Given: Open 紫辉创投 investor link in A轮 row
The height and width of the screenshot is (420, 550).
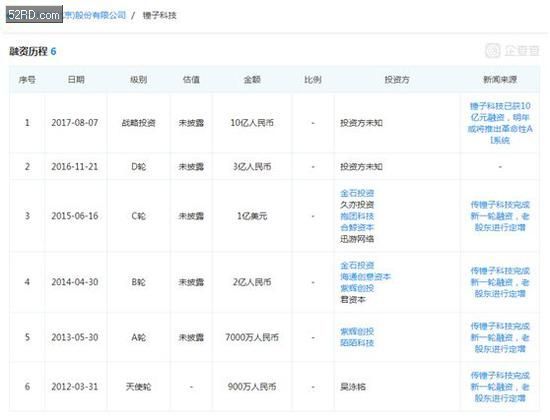Looking at the screenshot, I should (357, 332).
